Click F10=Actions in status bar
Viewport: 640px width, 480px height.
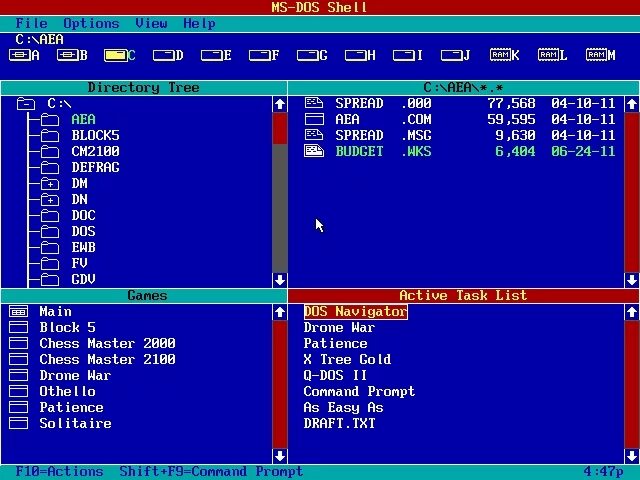(60, 471)
